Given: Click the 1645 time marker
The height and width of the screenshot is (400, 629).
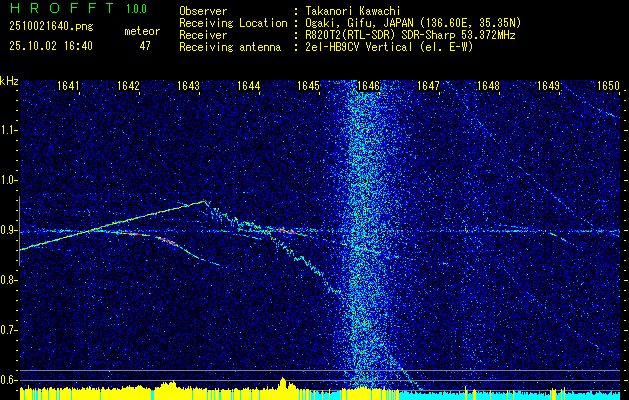Looking at the screenshot, I should point(308,86).
